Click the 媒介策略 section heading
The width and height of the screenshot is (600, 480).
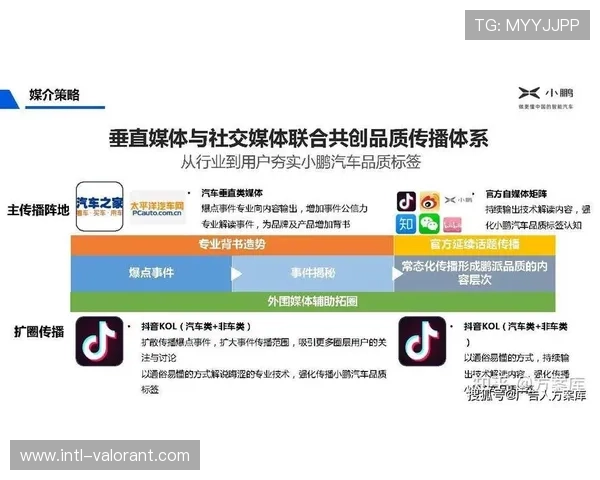[x=54, y=95]
